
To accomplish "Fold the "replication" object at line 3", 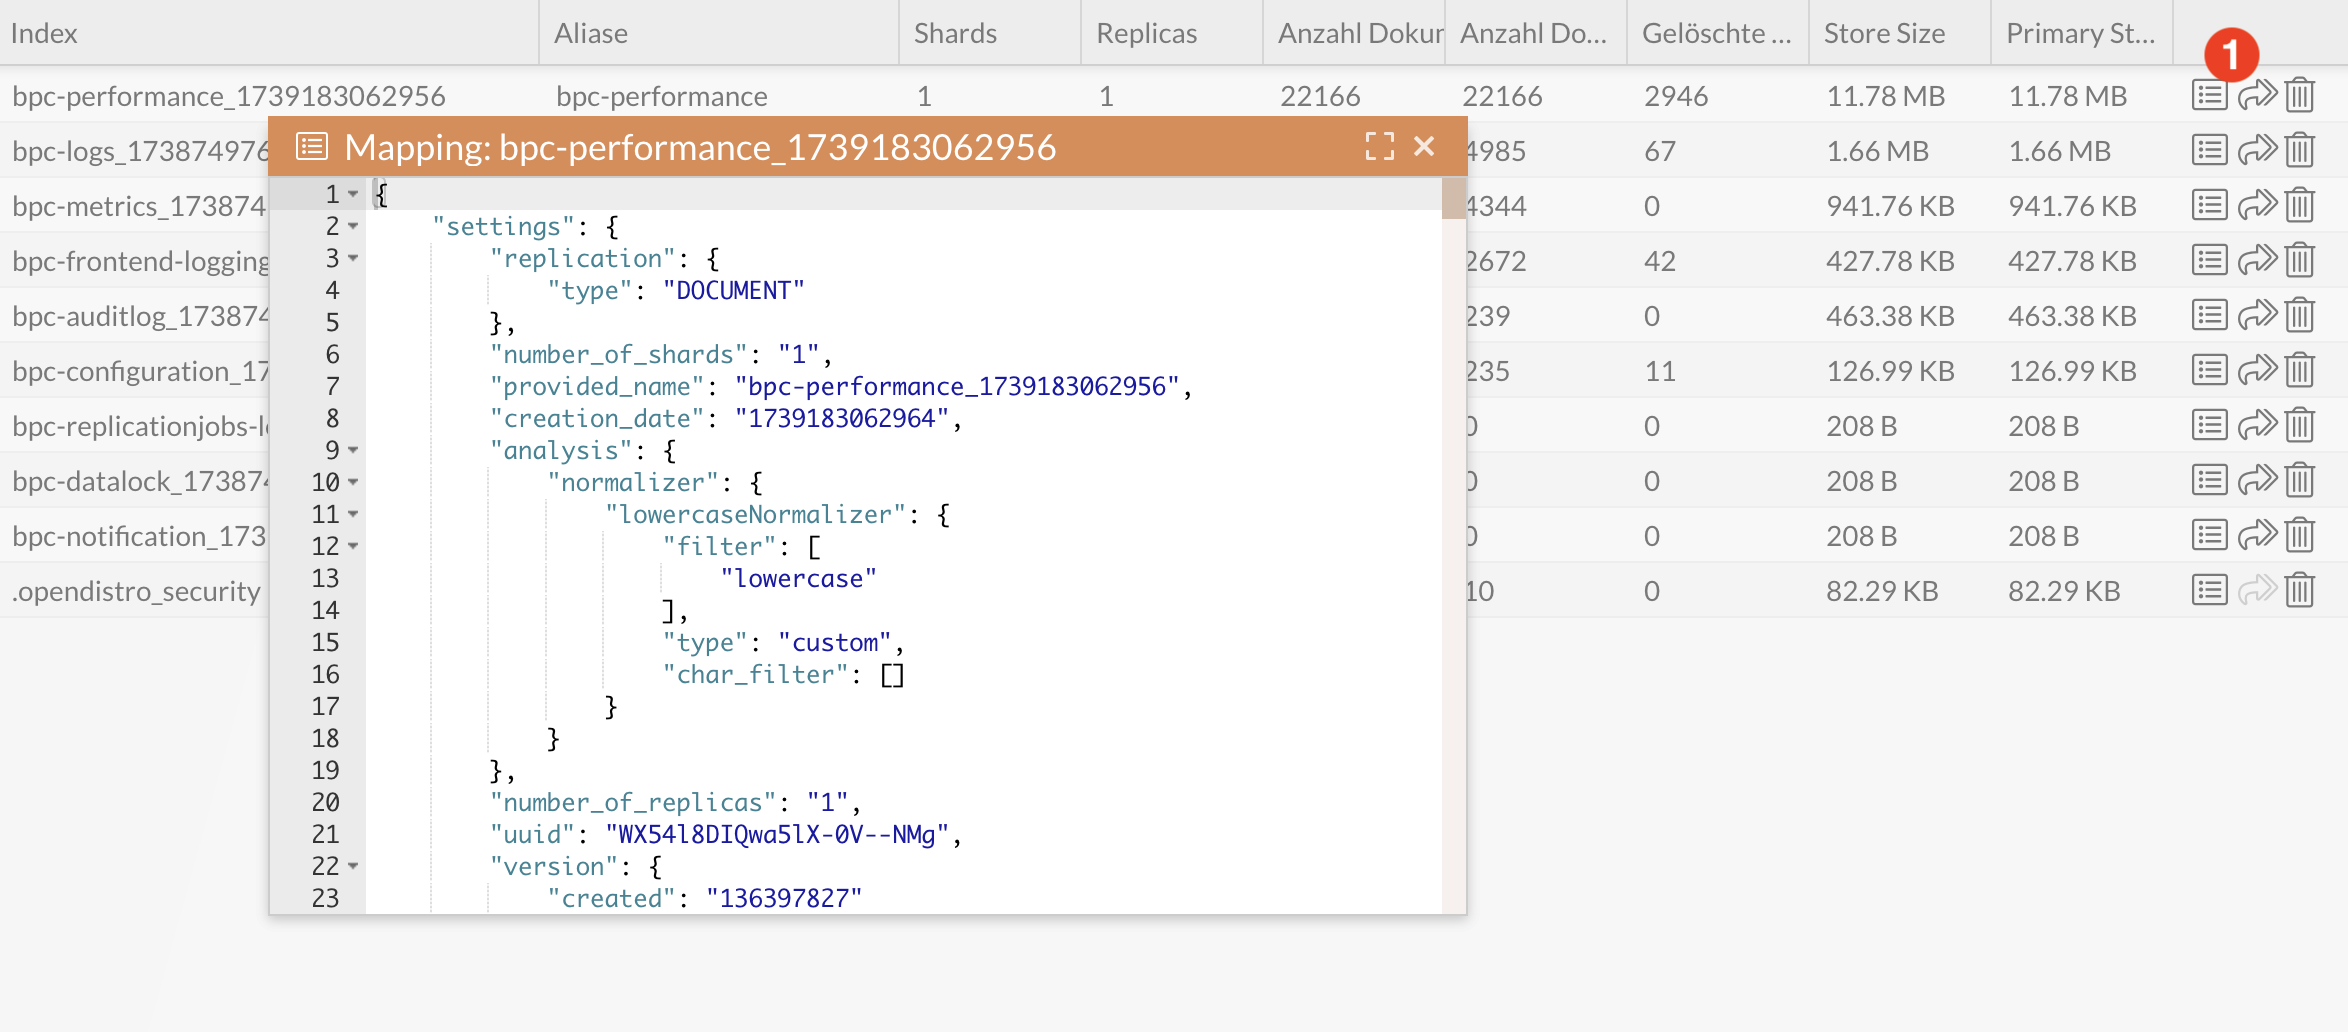I will (353, 259).
